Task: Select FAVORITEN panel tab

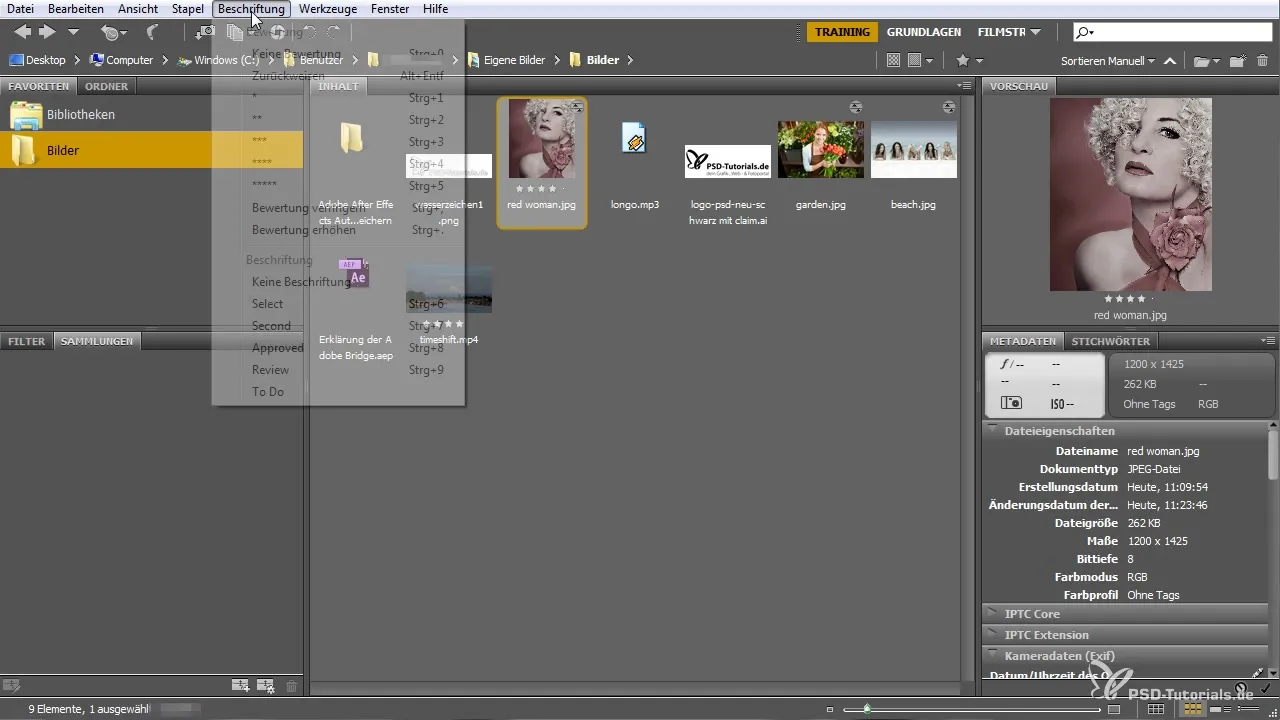Action: pyautogui.click(x=39, y=87)
